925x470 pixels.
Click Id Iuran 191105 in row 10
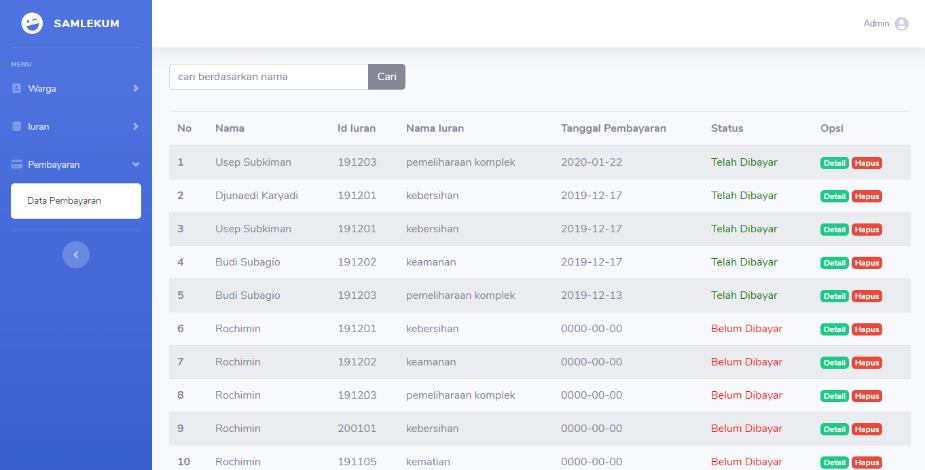(357, 461)
